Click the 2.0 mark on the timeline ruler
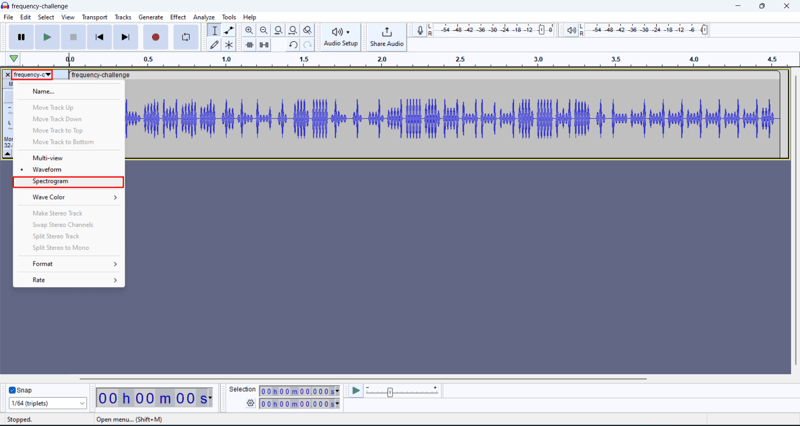 (382, 59)
